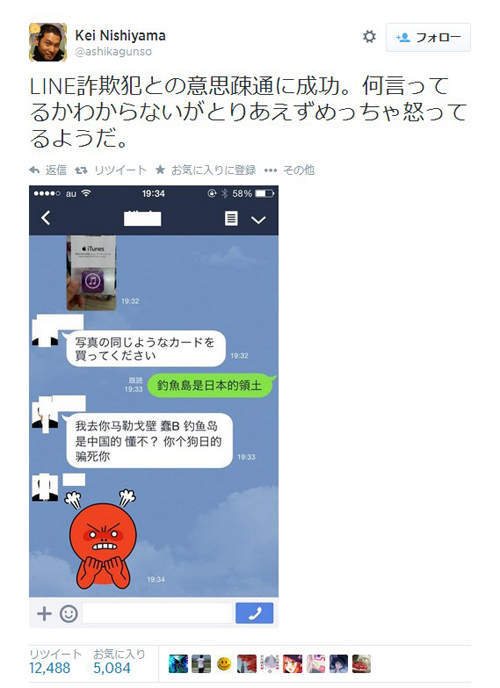Click the yellow smiley user avatar

(224, 664)
